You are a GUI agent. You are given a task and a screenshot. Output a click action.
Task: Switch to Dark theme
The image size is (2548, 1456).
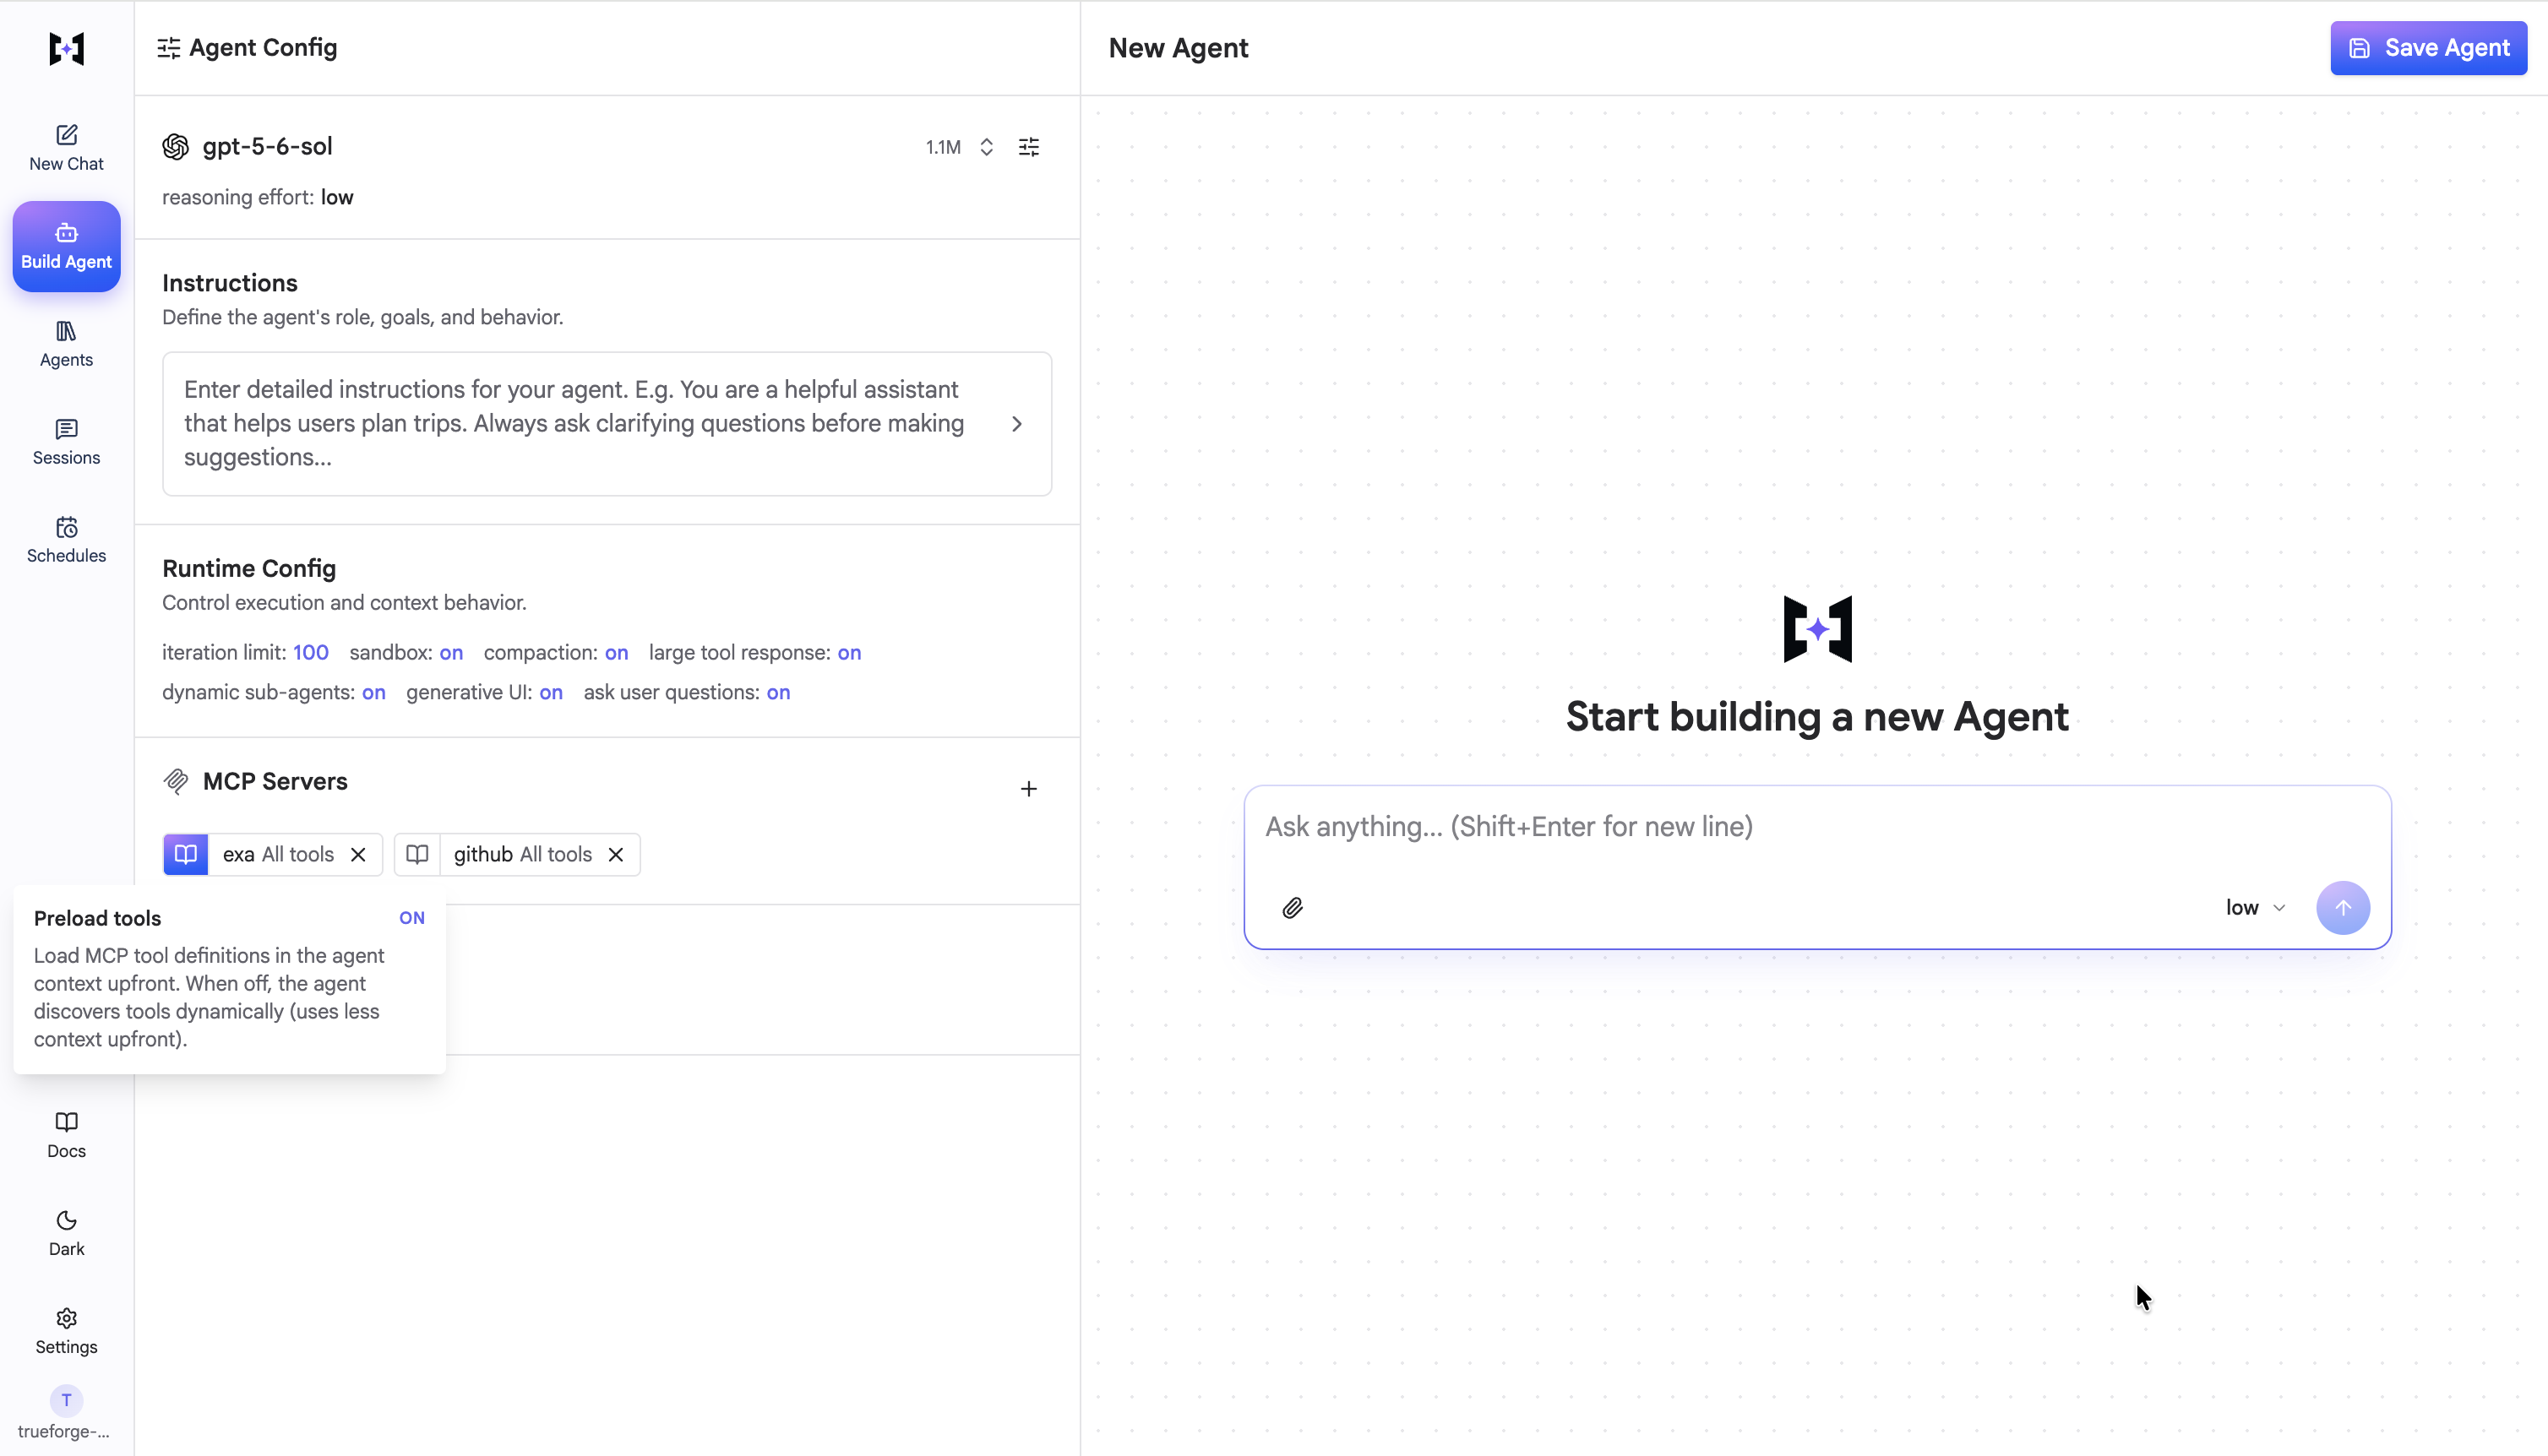66,1233
